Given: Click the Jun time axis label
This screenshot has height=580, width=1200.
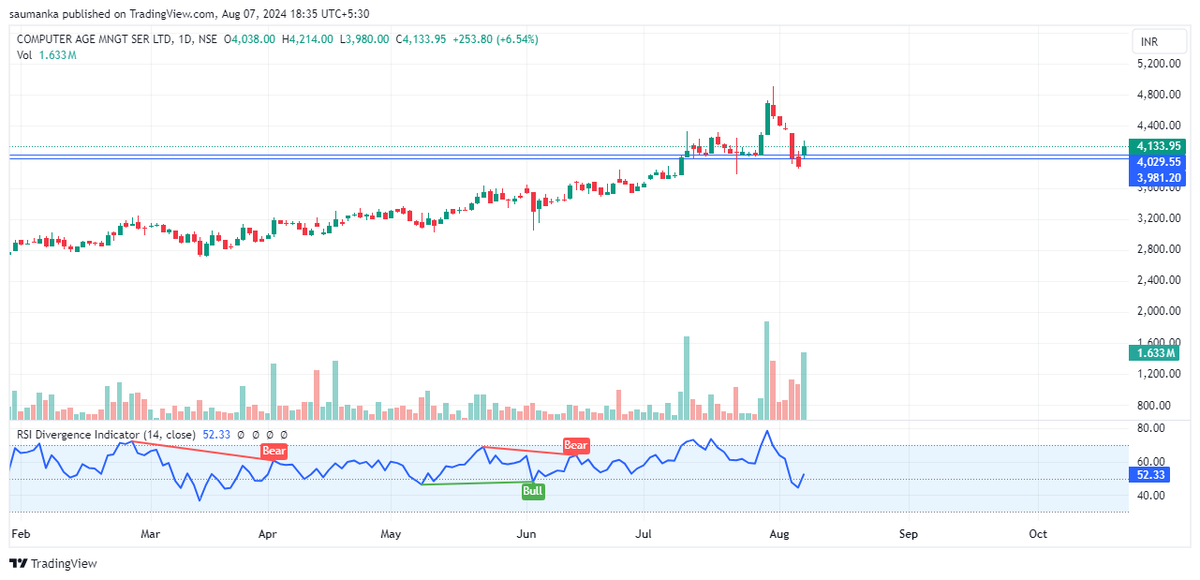Looking at the screenshot, I should pyautogui.click(x=525, y=535).
